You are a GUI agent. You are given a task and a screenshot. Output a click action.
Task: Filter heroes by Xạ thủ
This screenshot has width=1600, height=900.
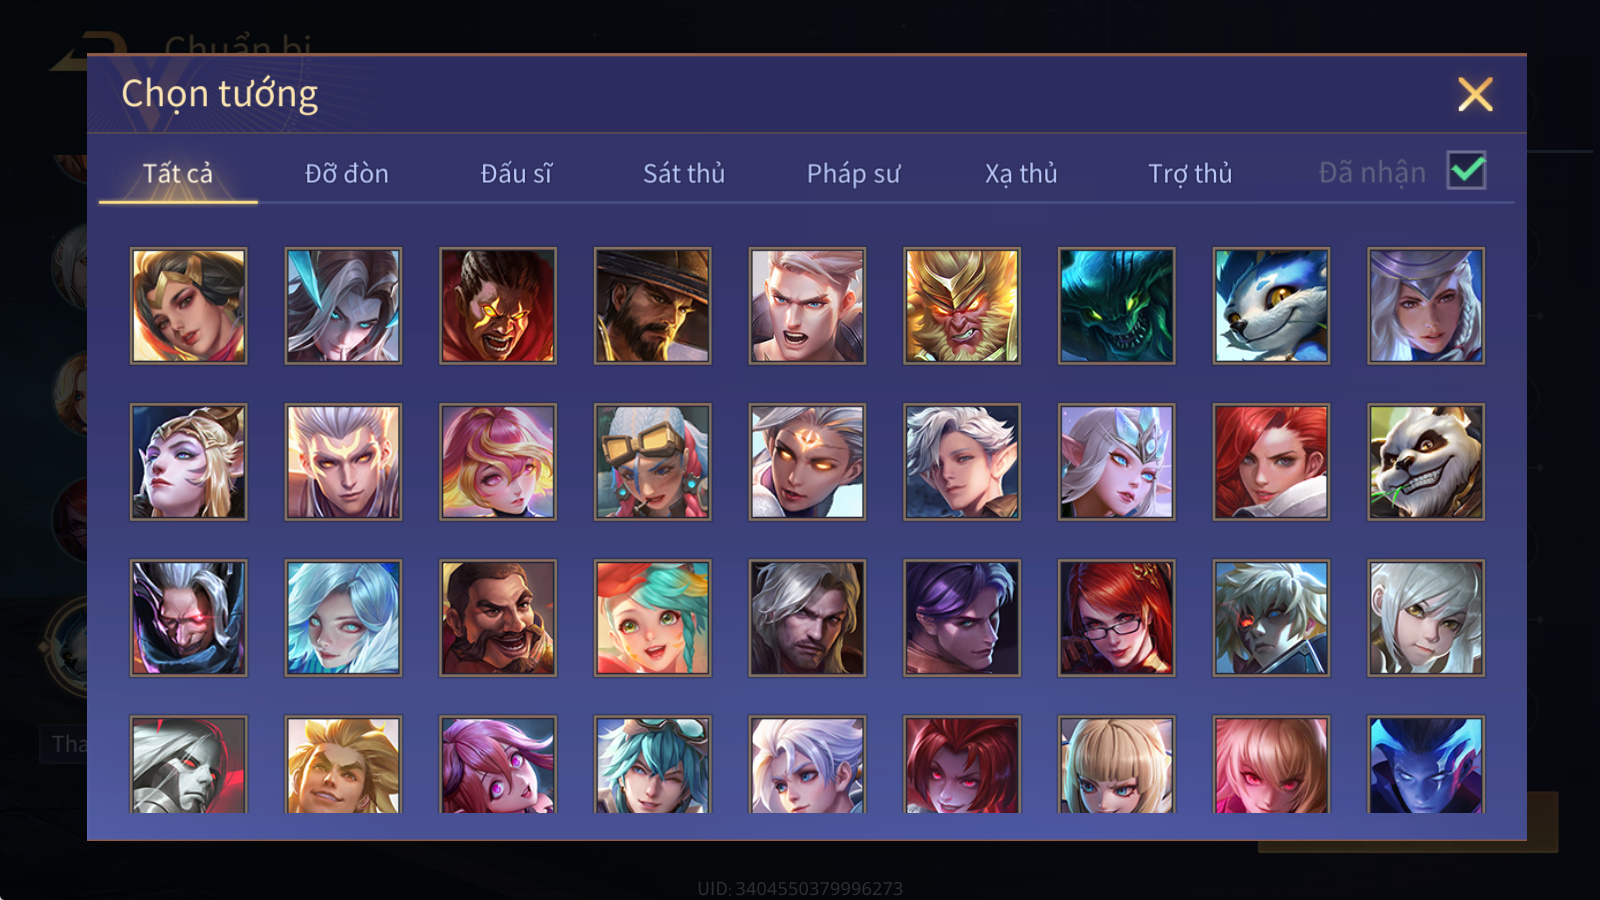point(1021,174)
